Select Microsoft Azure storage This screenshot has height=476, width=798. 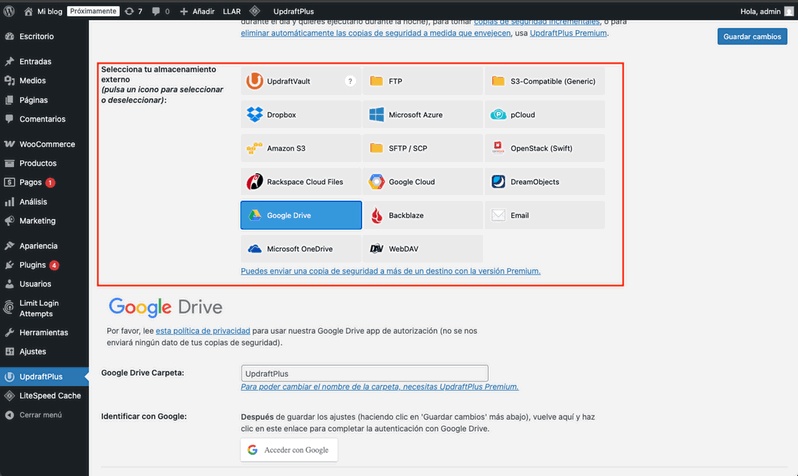422,115
